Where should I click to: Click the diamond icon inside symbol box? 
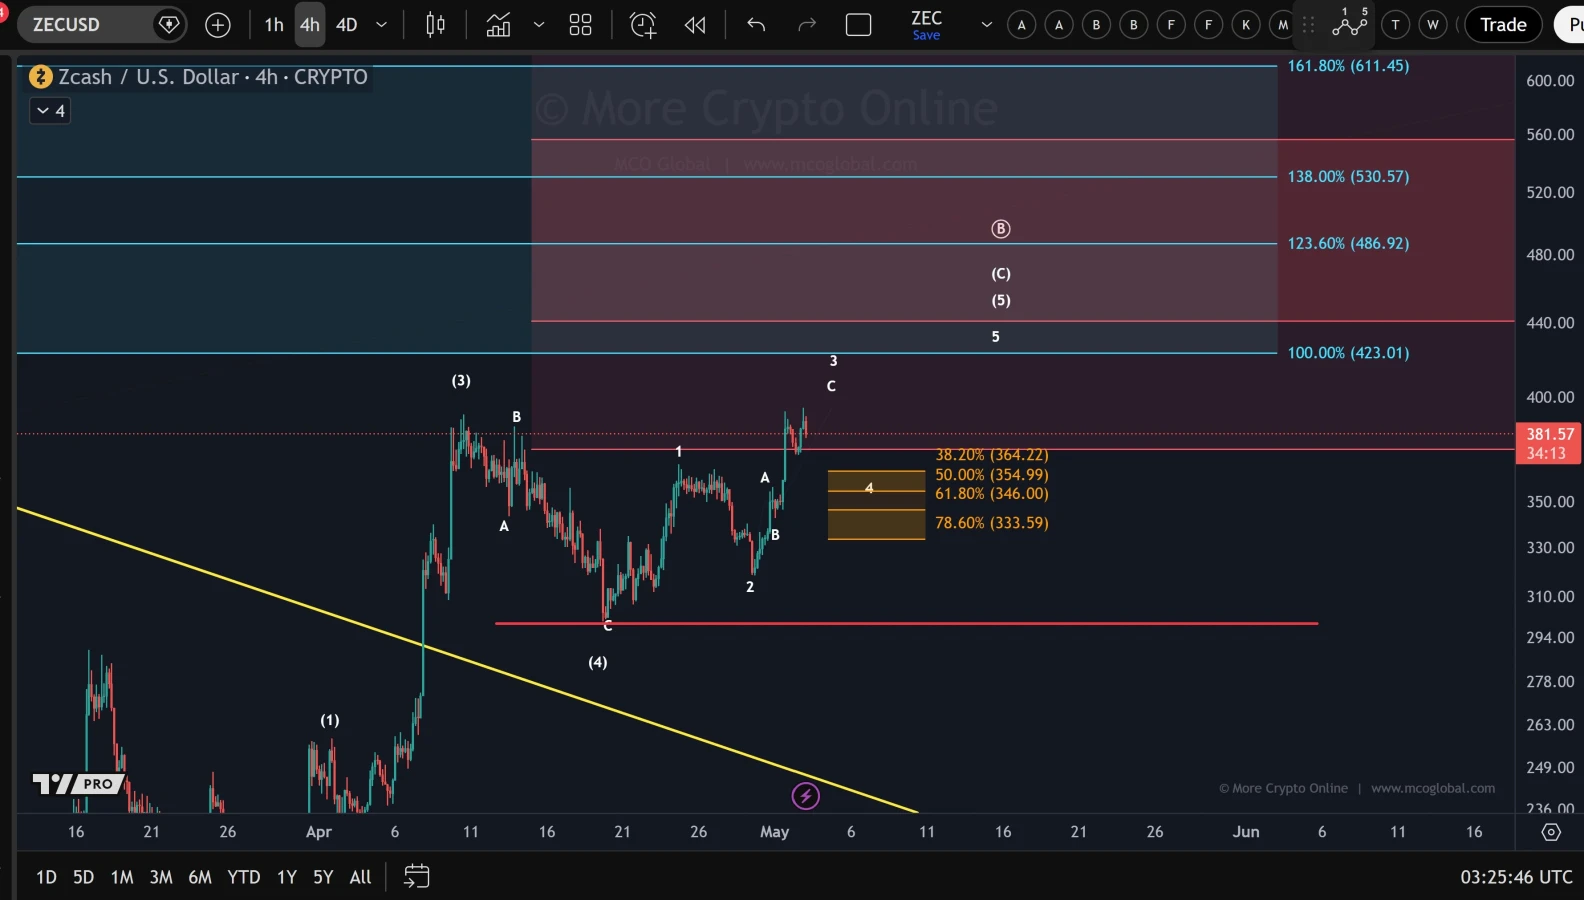click(169, 25)
